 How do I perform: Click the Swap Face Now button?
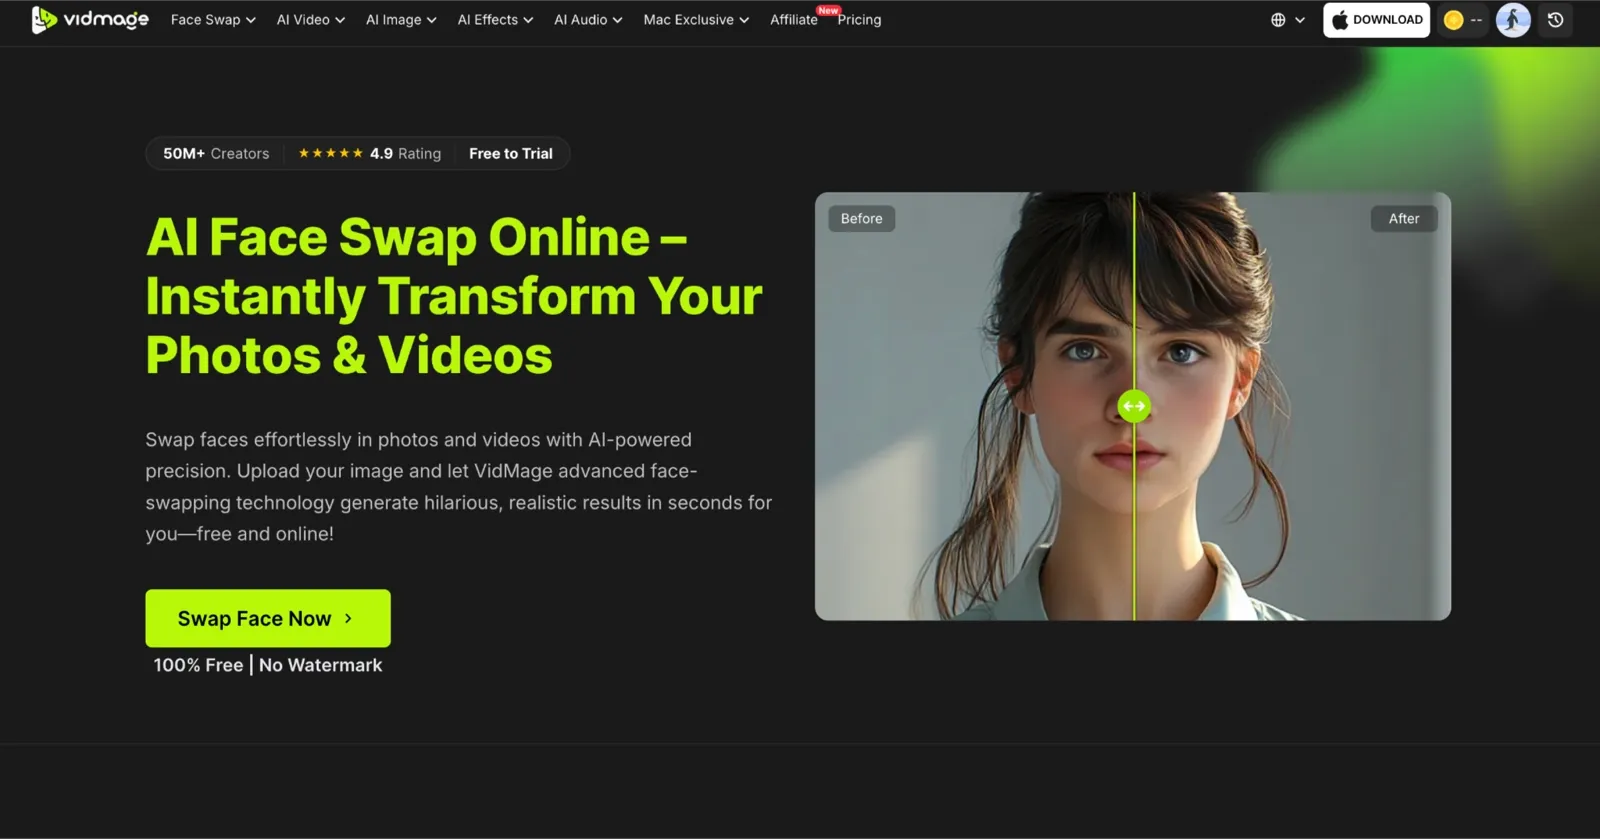268,618
